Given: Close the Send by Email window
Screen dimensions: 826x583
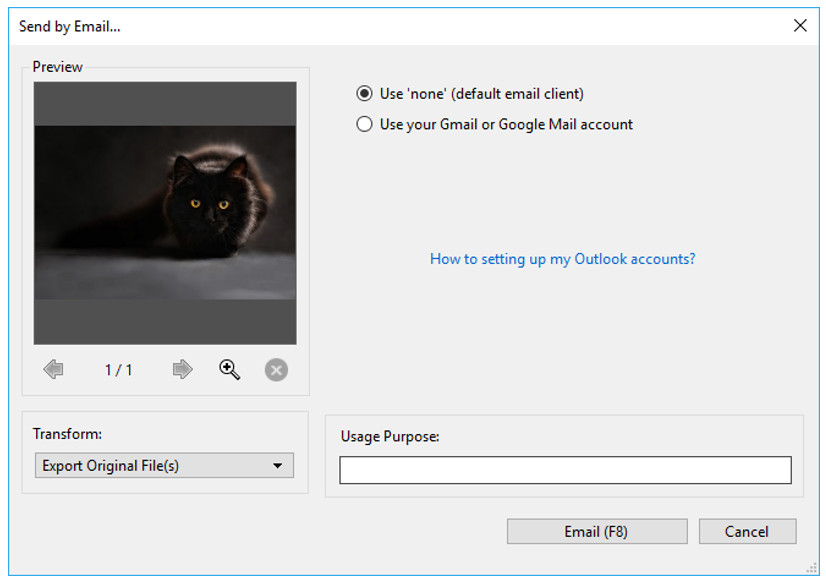Looking at the screenshot, I should [x=800, y=25].
